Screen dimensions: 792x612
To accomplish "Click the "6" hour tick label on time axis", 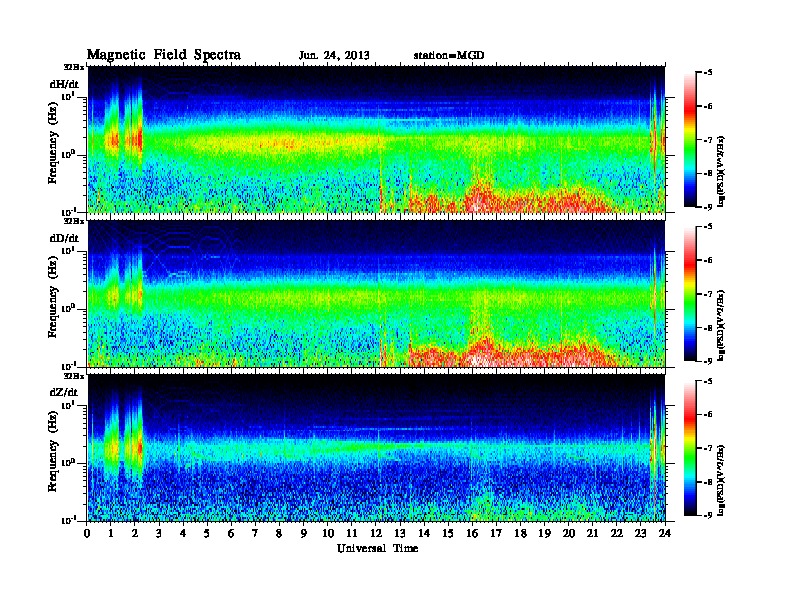I will coord(231,533).
